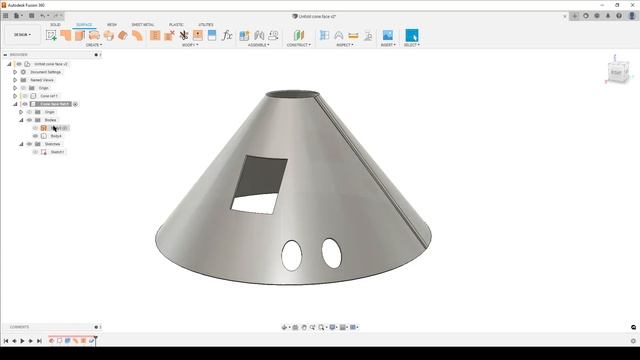Open the Inspect menu dropdown
Screen dimensions: 640x360
pos(345,45)
